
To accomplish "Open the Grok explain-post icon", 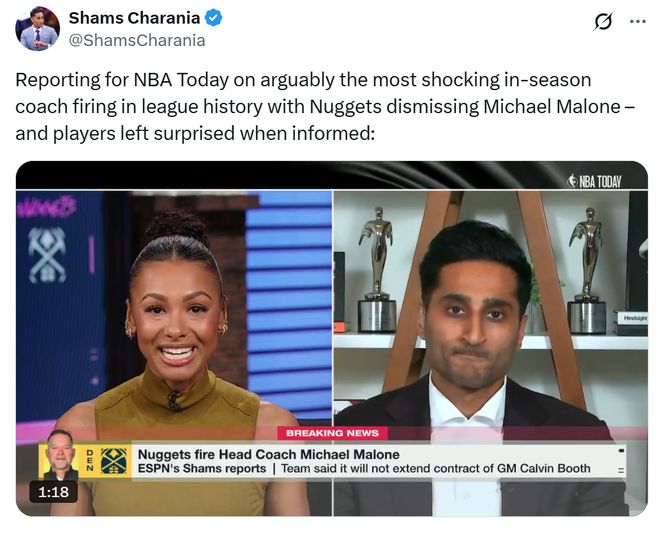I will tap(603, 21).
